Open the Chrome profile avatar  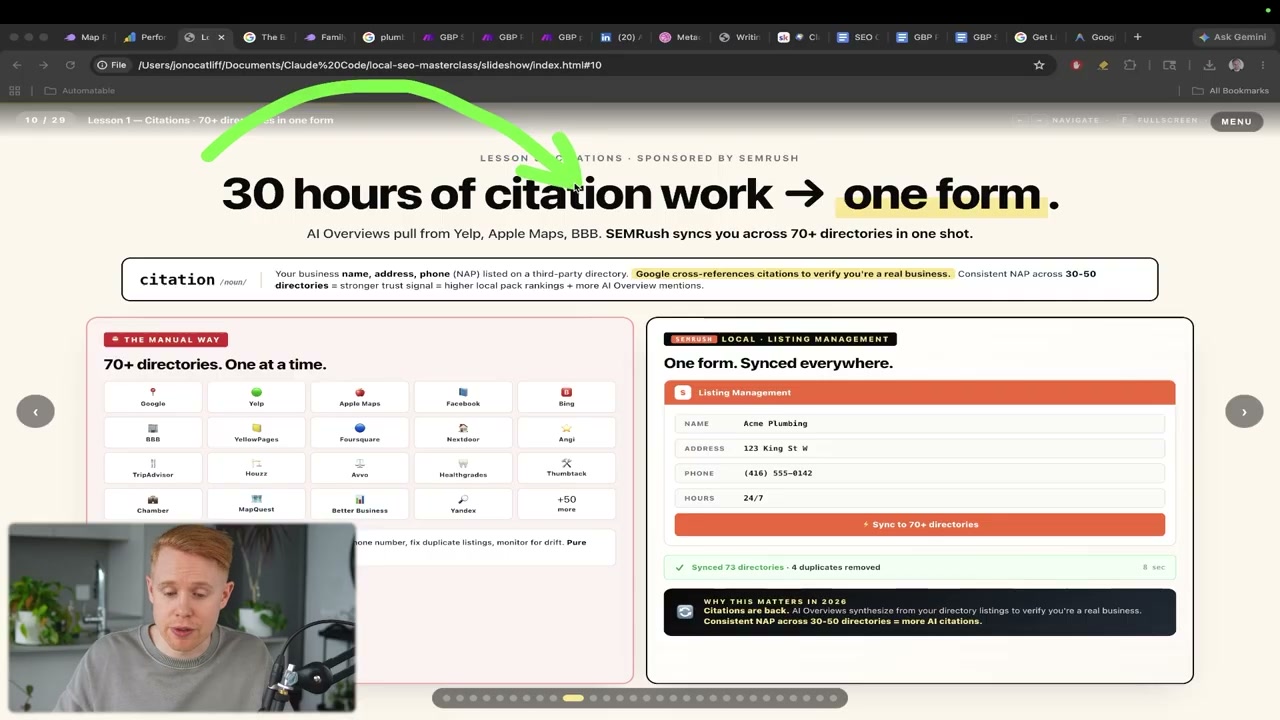(1236, 65)
